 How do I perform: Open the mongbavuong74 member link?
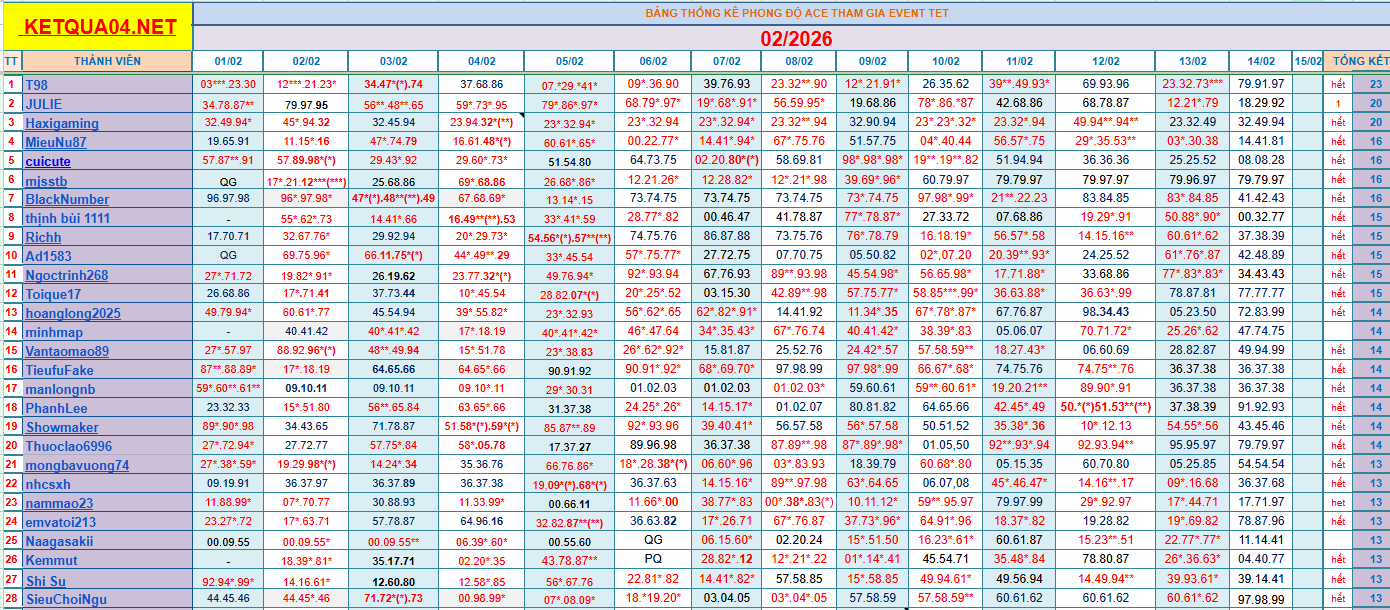77,465
